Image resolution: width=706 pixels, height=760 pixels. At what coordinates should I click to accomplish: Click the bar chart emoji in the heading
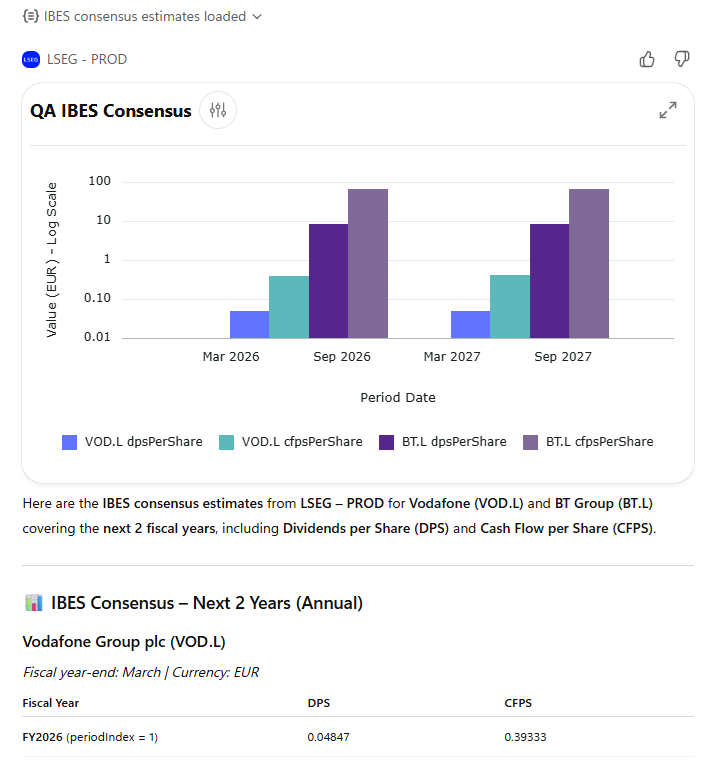pyautogui.click(x=33, y=603)
